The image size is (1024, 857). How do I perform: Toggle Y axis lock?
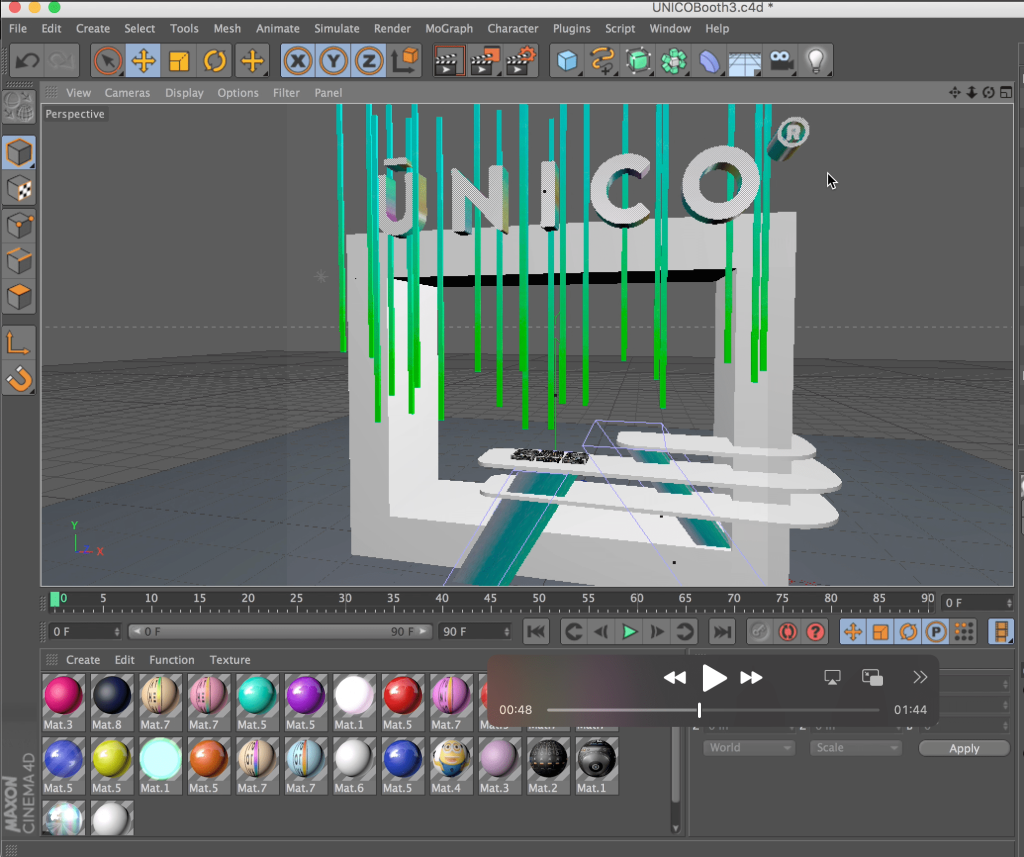click(333, 61)
